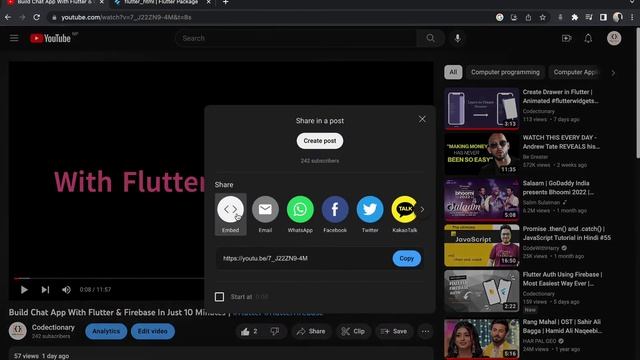The height and width of the screenshot is (360, 640).
Task: Click the Create post button
Action: pyautogui.click(x=320, y=141)
